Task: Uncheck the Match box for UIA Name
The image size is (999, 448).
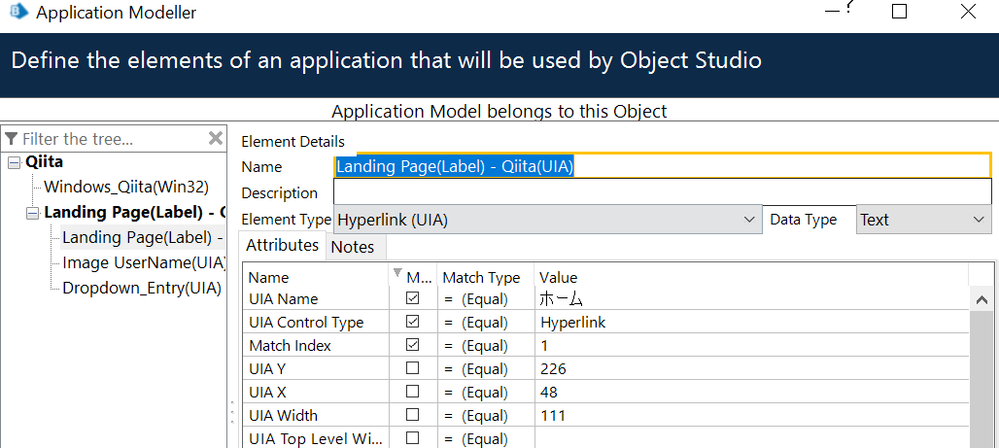Action: click(x=412, y=298)
